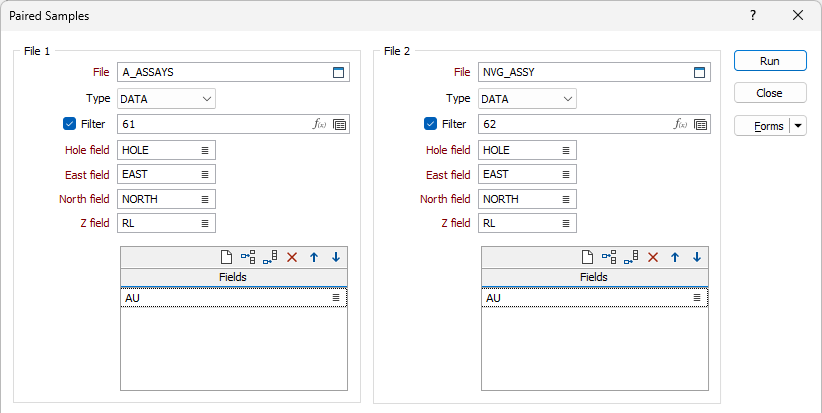The image size is (822, 413).
Task: Open file browser for A_ASSAYS file
Action: tap(339, 72)
